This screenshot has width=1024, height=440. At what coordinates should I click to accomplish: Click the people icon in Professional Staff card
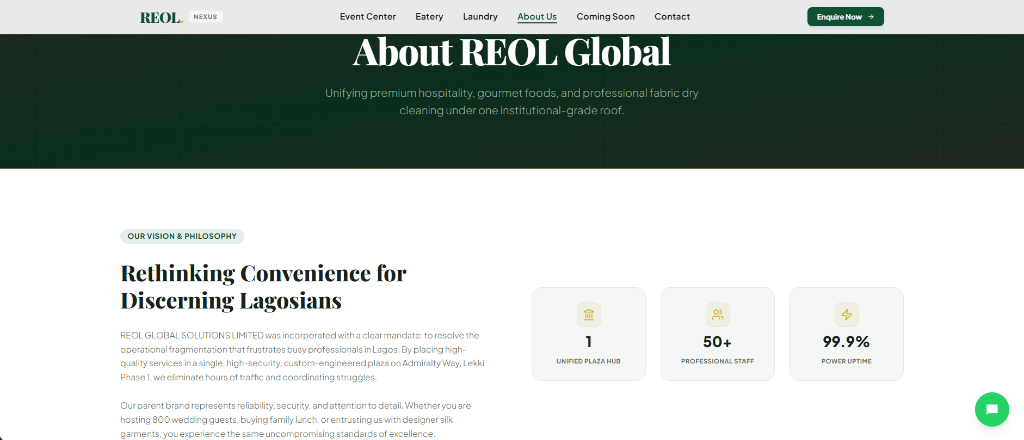[x=717, y=315]
